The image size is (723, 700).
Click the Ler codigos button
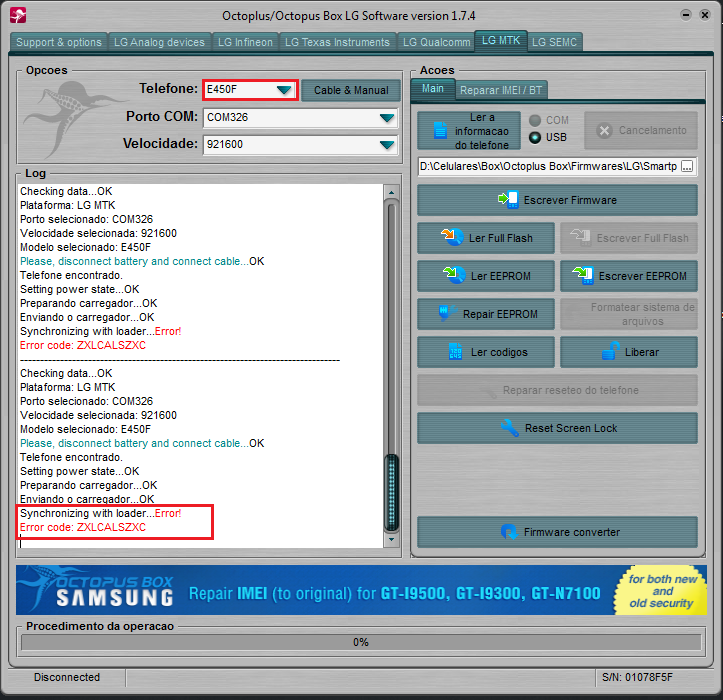tap(486, 352)
